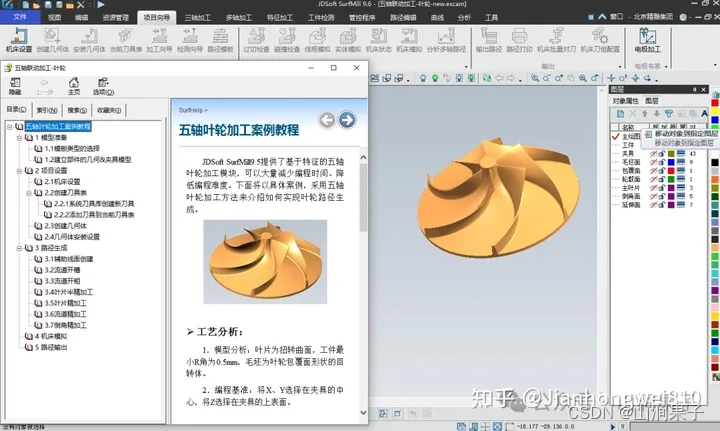
Task: Toggle the lock icon of 夹具 layer
Action: (662, 154)
